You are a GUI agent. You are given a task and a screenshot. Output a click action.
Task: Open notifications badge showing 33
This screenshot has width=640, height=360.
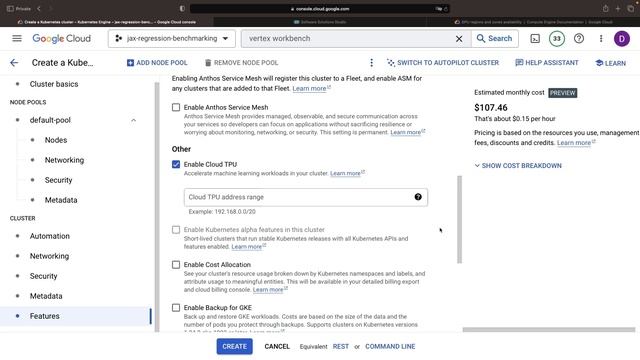tap(557, 38)
